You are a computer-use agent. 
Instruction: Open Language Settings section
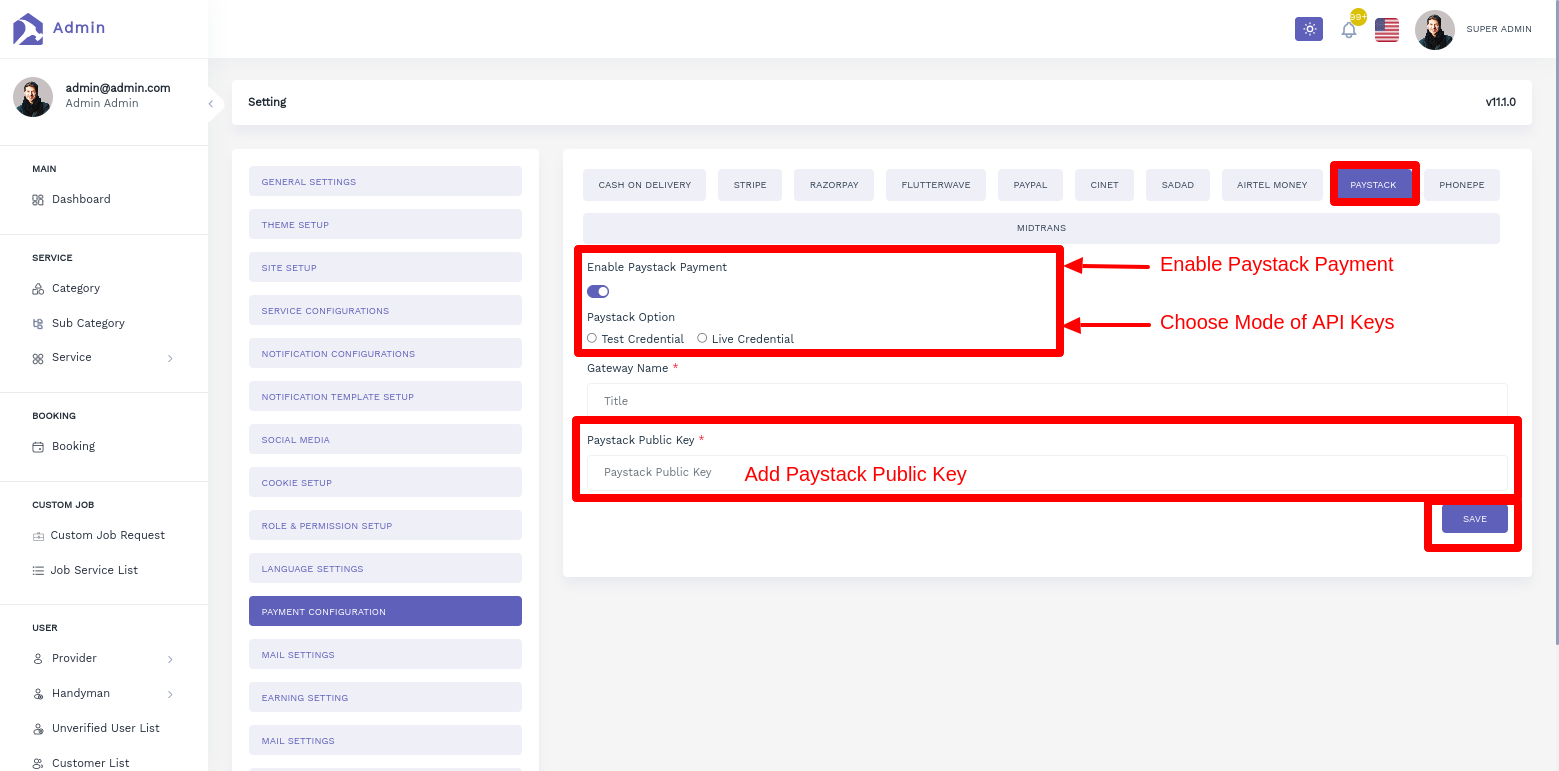coord(385,568)
